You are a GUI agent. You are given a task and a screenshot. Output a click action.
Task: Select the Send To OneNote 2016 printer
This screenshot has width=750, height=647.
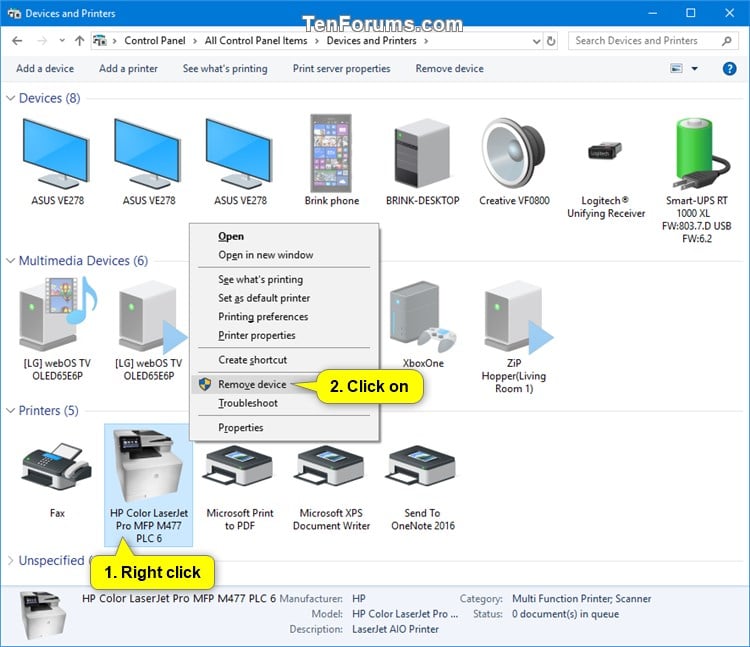422,466
